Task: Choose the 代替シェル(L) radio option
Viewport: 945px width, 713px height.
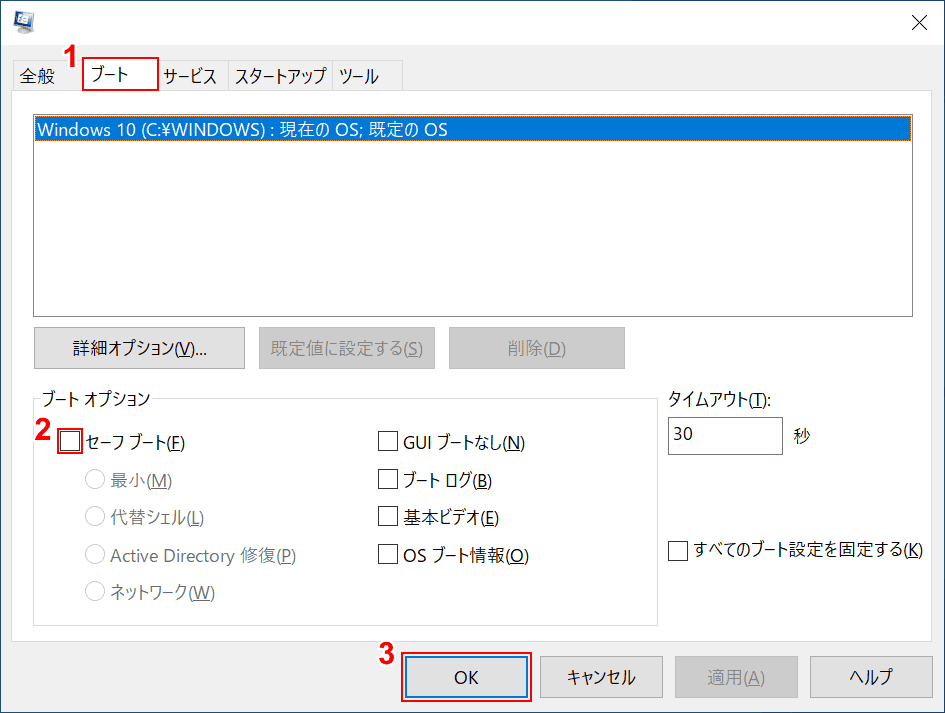Action: coord(95,517)
